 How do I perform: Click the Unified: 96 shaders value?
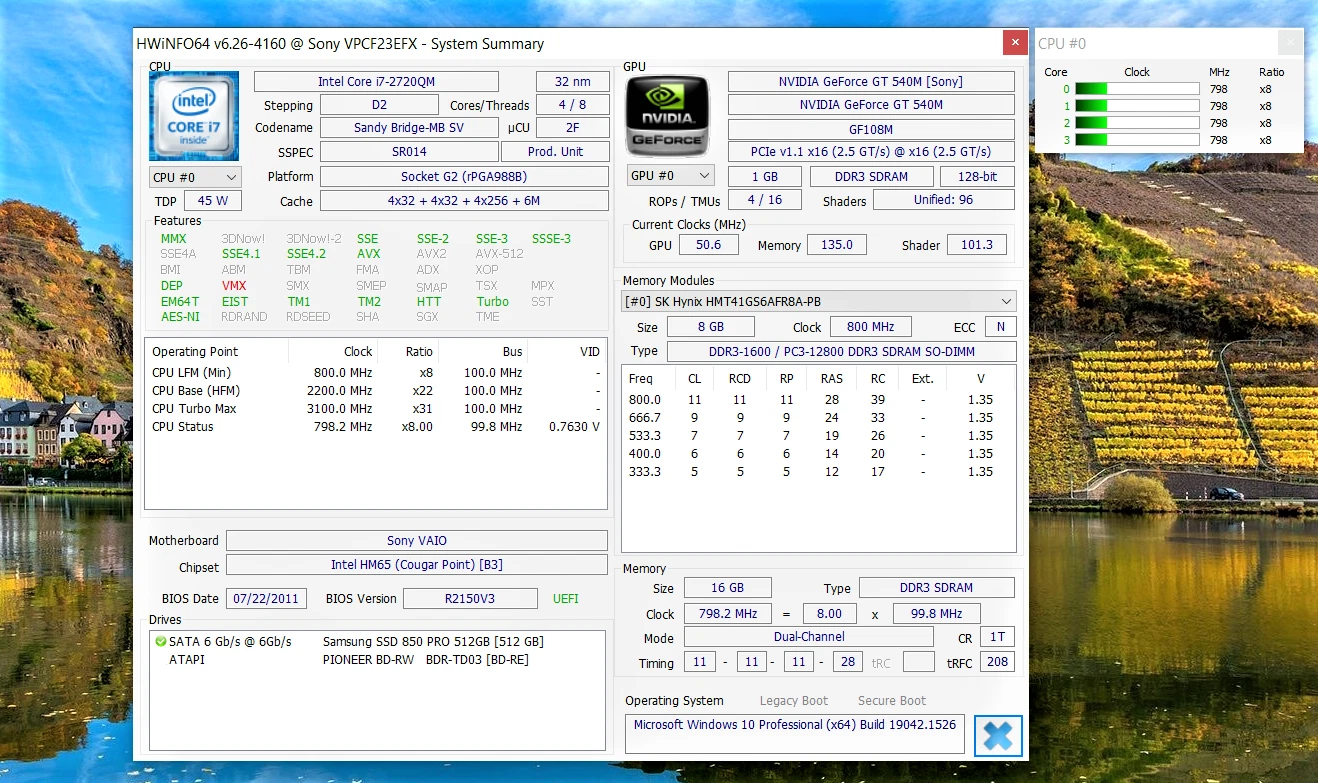tap(944, 200)
